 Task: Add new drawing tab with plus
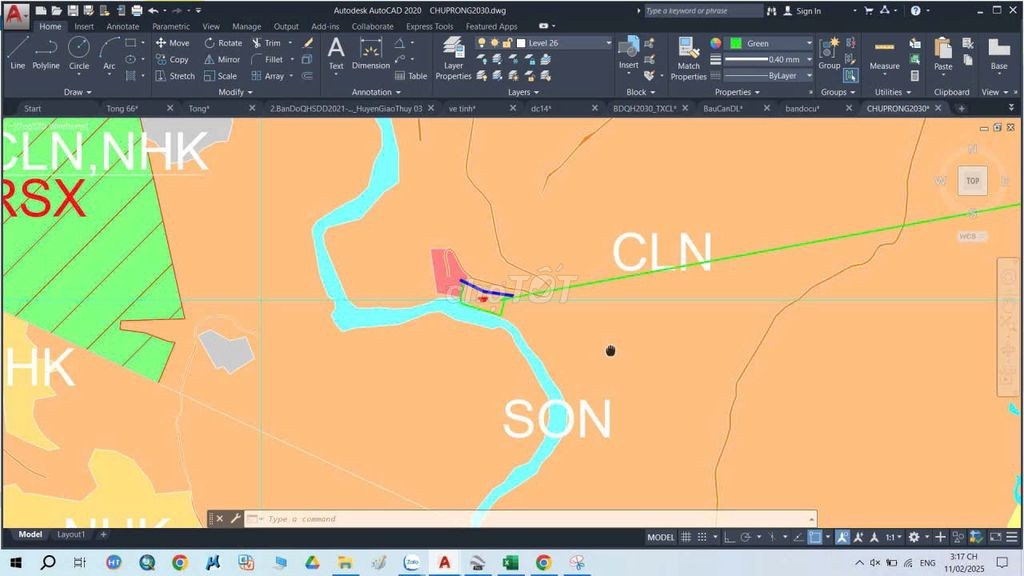(x=961, y=108)
